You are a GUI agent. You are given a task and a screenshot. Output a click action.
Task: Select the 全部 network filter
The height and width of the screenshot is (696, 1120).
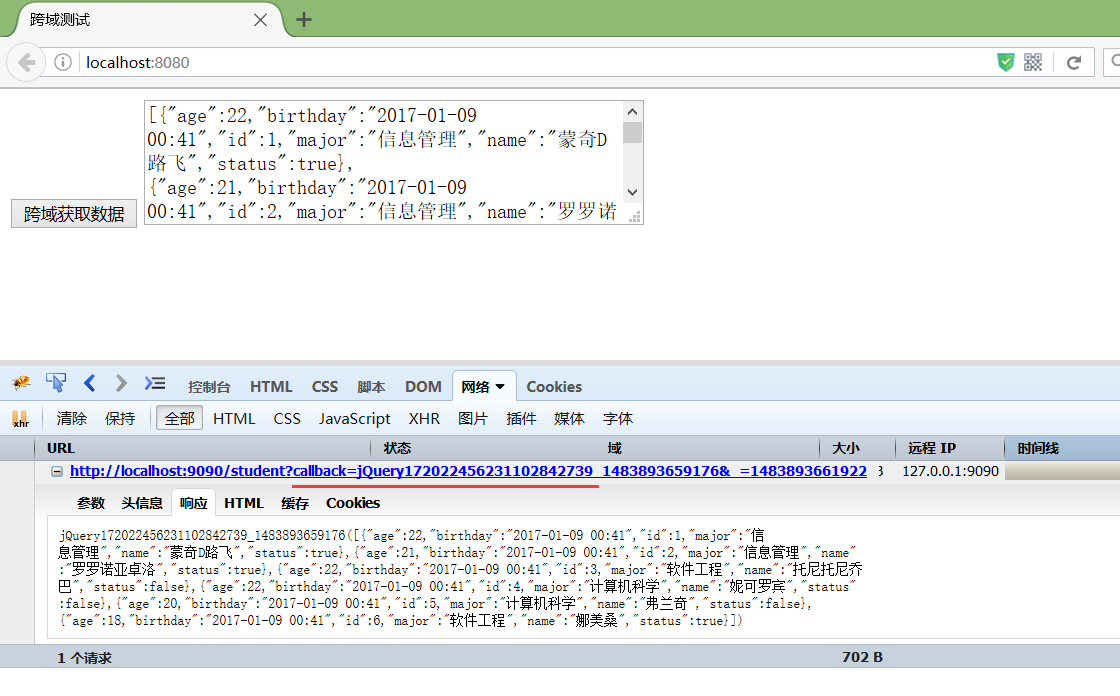179,419
